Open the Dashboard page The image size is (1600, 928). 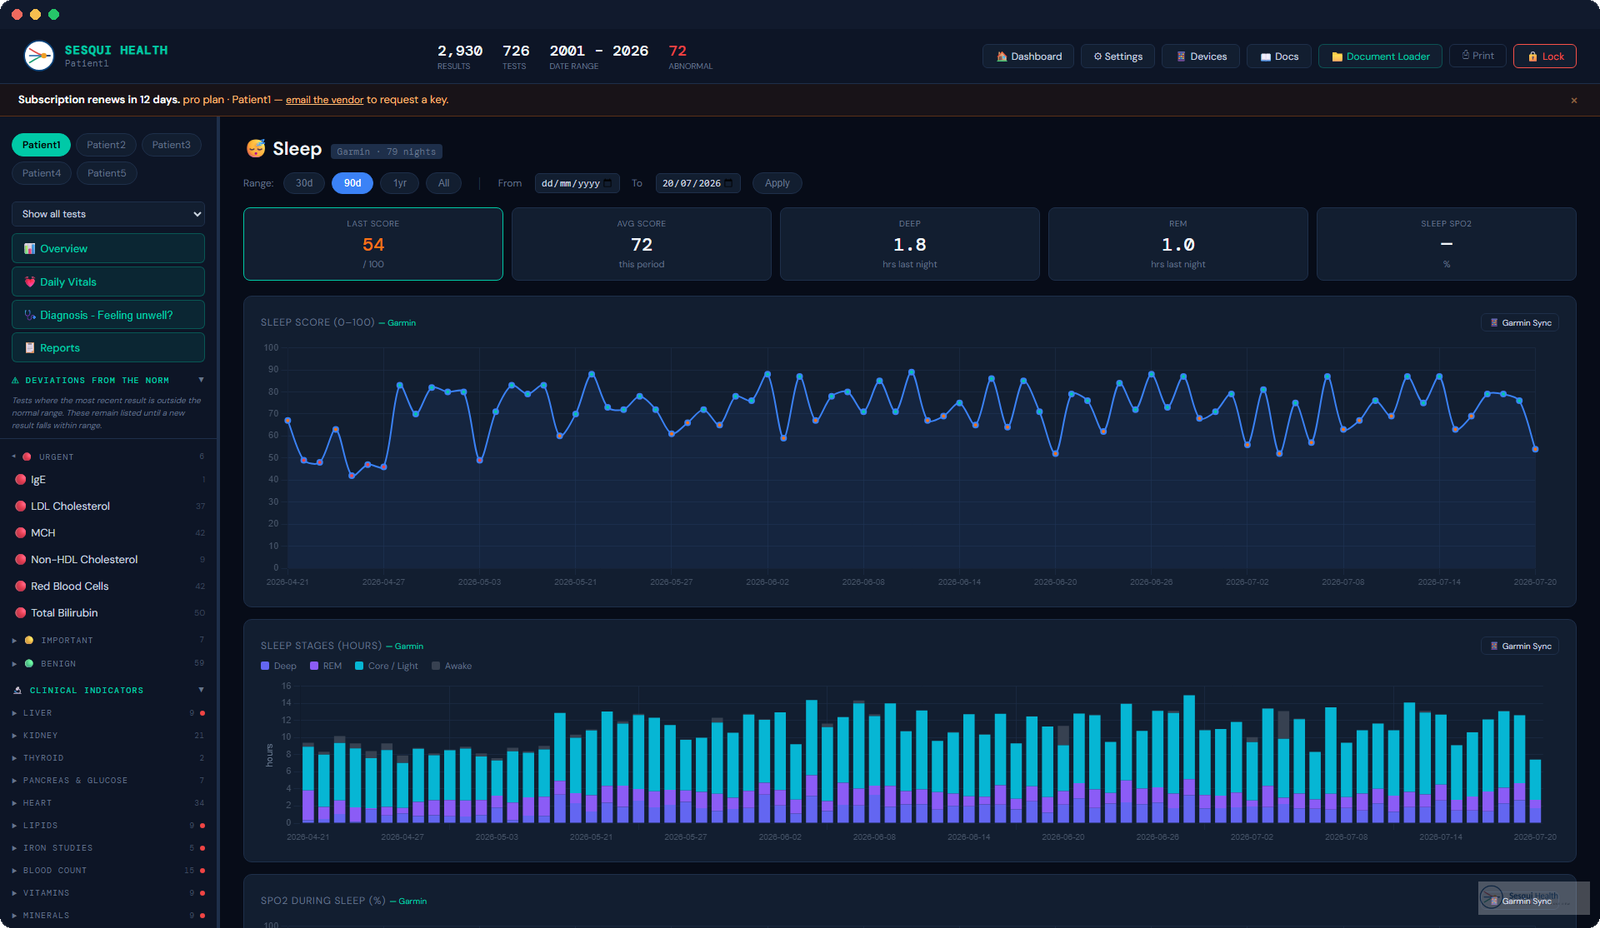tap(1028, 56)
